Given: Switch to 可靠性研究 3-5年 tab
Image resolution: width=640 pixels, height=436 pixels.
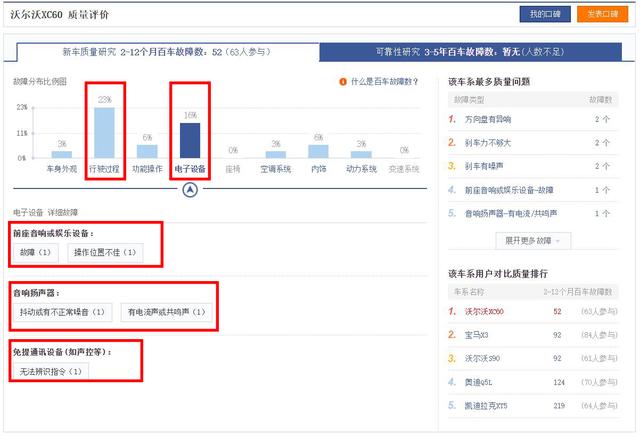Looking at the screenshot, I should tap(470, 52).
